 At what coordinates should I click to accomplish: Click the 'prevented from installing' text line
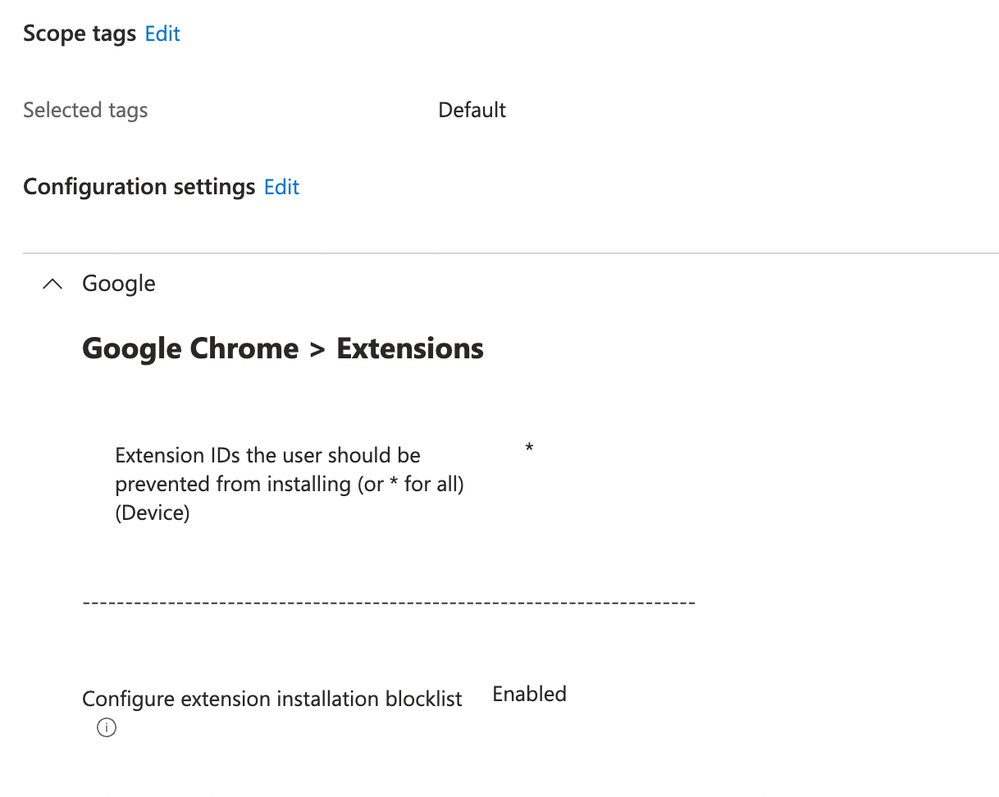point(289,485)
